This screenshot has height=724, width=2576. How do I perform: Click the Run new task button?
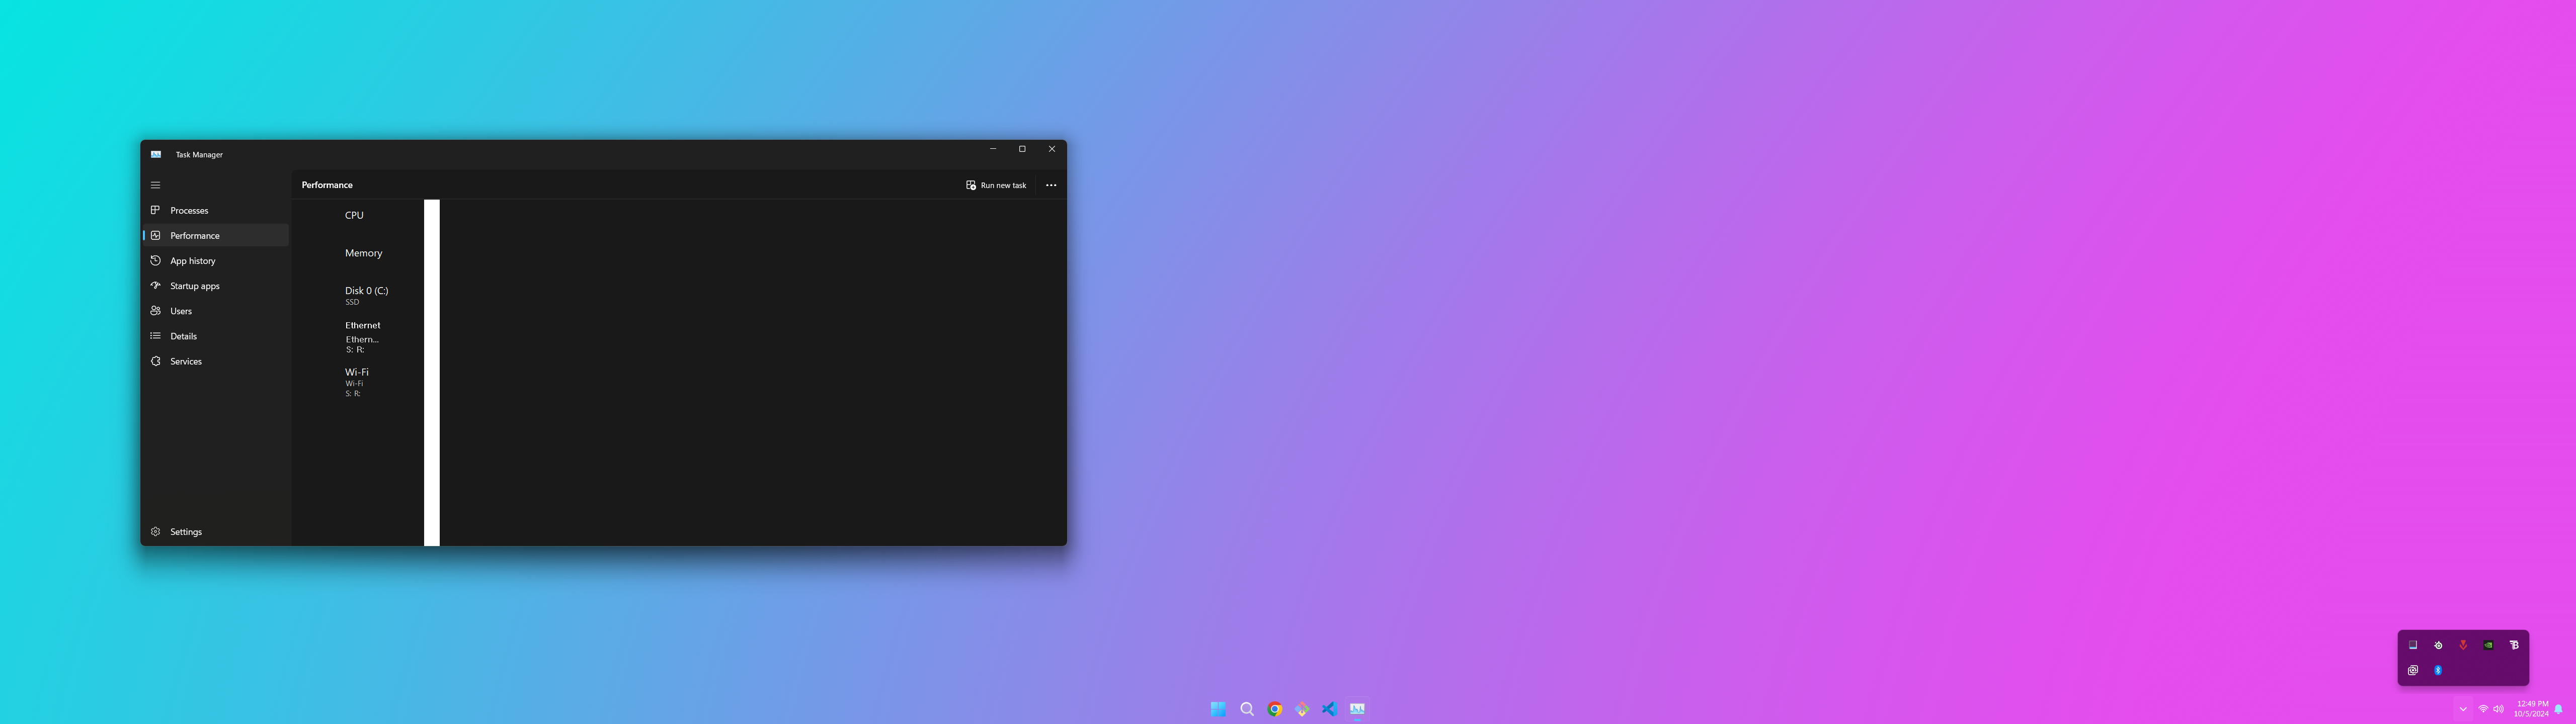(996, 185)
